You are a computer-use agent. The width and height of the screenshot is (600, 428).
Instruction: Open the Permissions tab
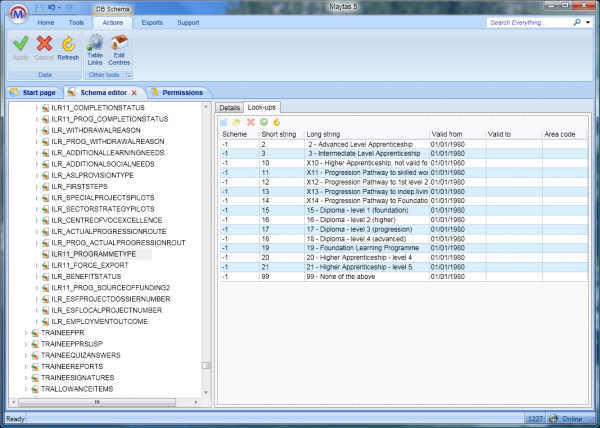pos(180,92)
